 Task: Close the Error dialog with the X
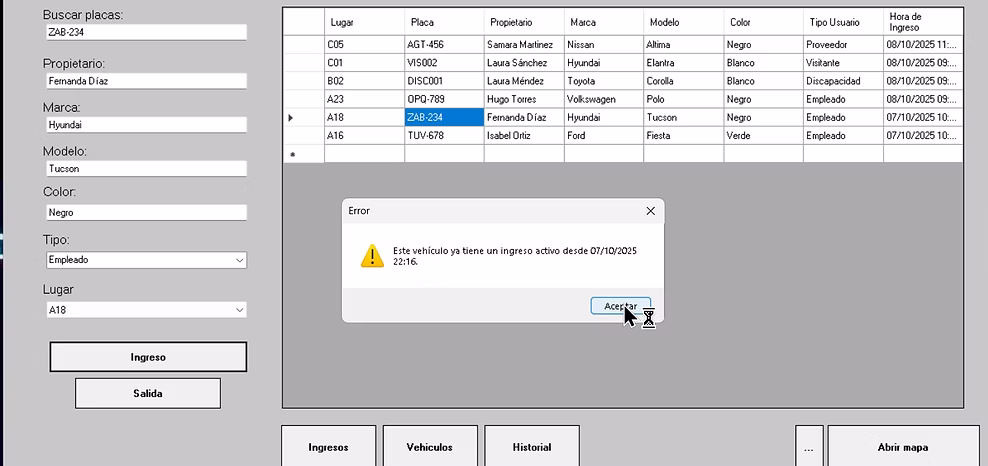click(650, 211)
